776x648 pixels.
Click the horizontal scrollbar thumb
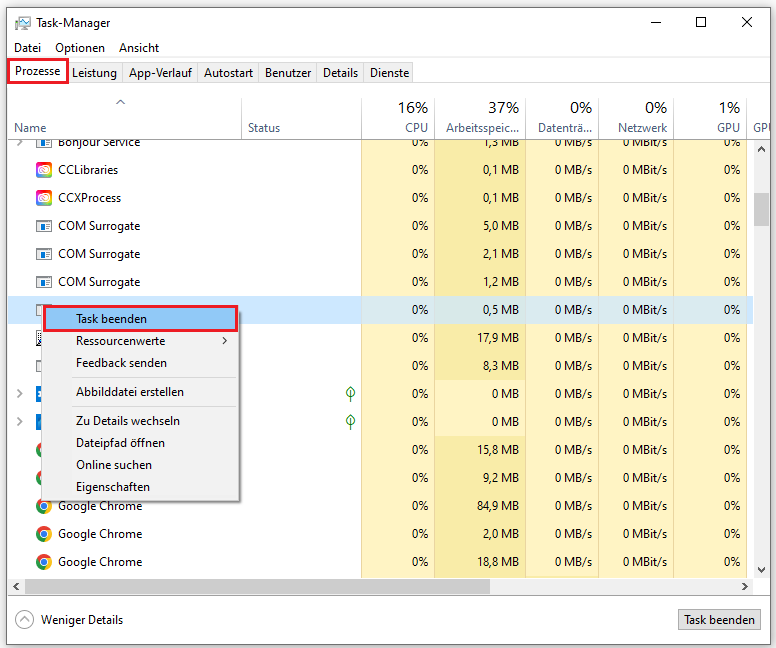(257, 587)
